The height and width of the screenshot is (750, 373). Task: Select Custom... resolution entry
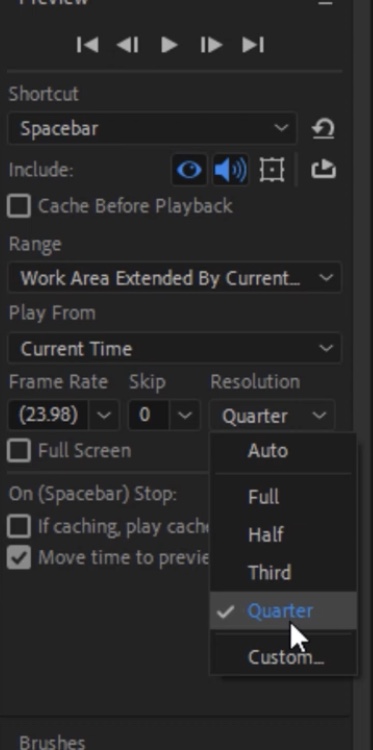pyautogui.click(x=284, y=657)
